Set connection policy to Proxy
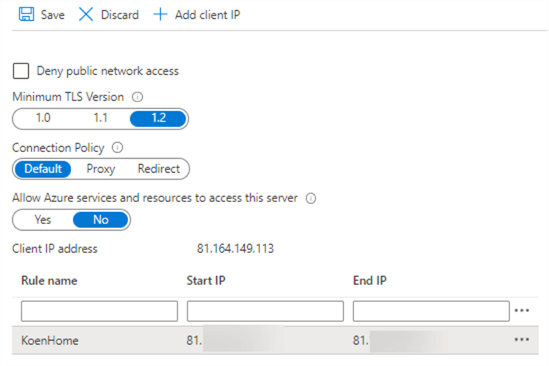 (x=101, y=169)
